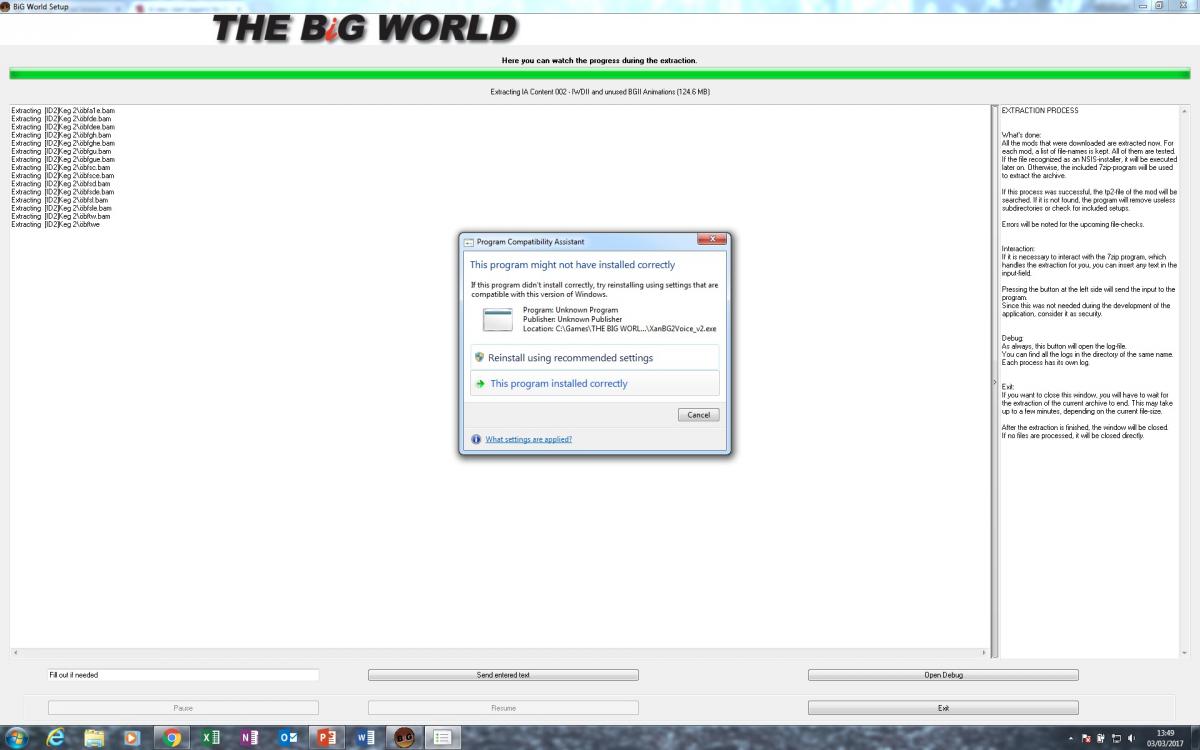The image size is (1200, 750).
Task: Select This program installed correctly
Action: [595, 383]
